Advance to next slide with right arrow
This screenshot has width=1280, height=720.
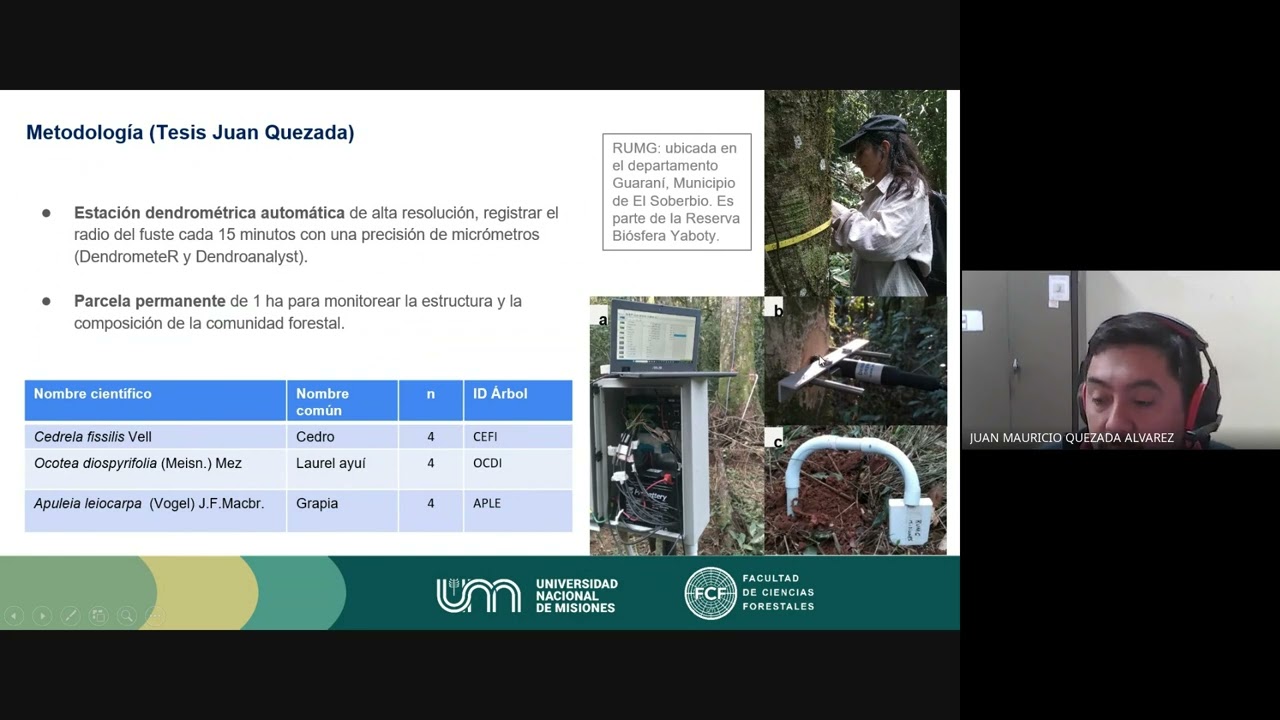click(x=42, y=616)
